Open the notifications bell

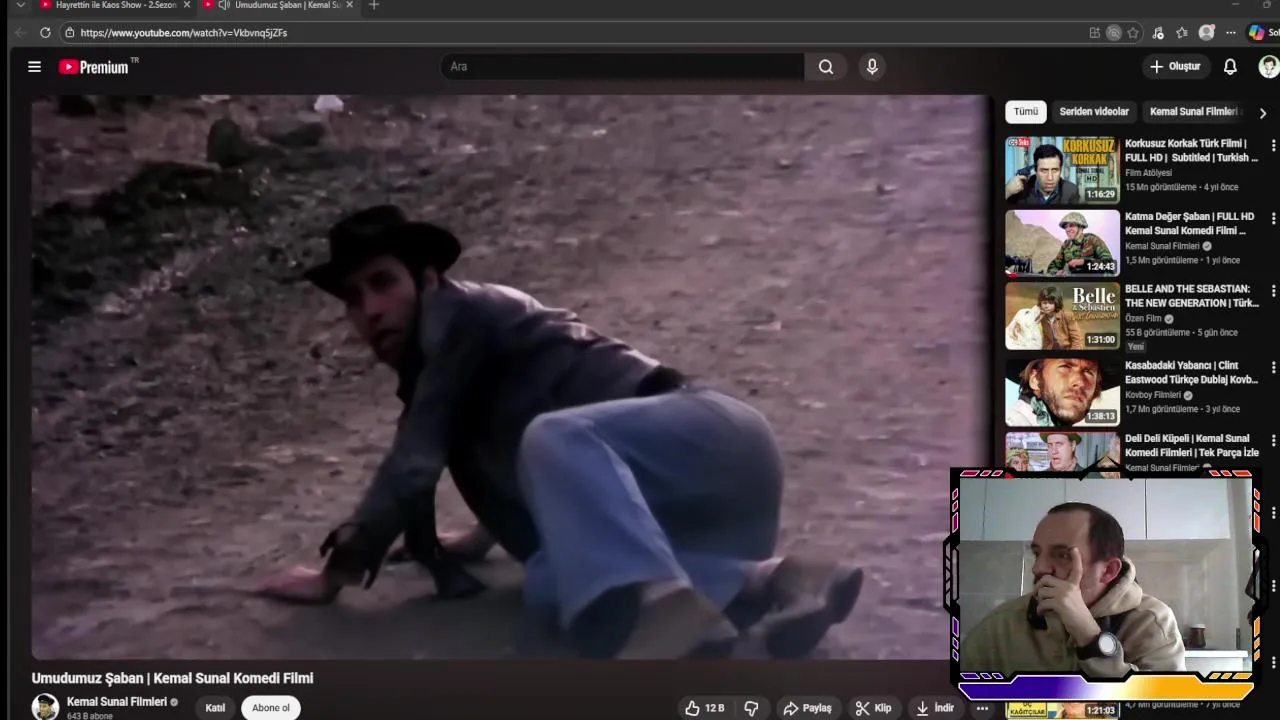click(1230, 67)
